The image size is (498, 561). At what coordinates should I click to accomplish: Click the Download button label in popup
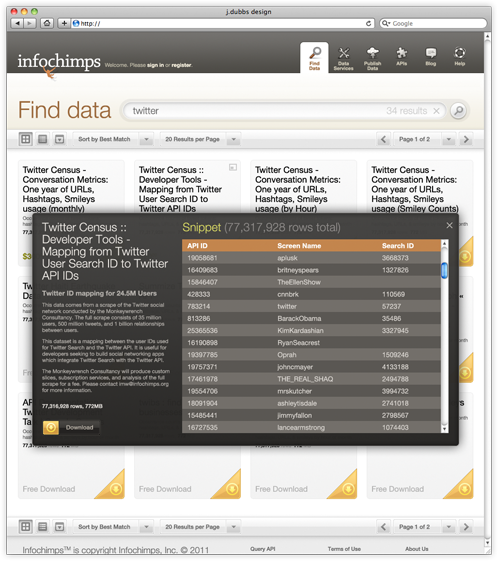[79, 428]
